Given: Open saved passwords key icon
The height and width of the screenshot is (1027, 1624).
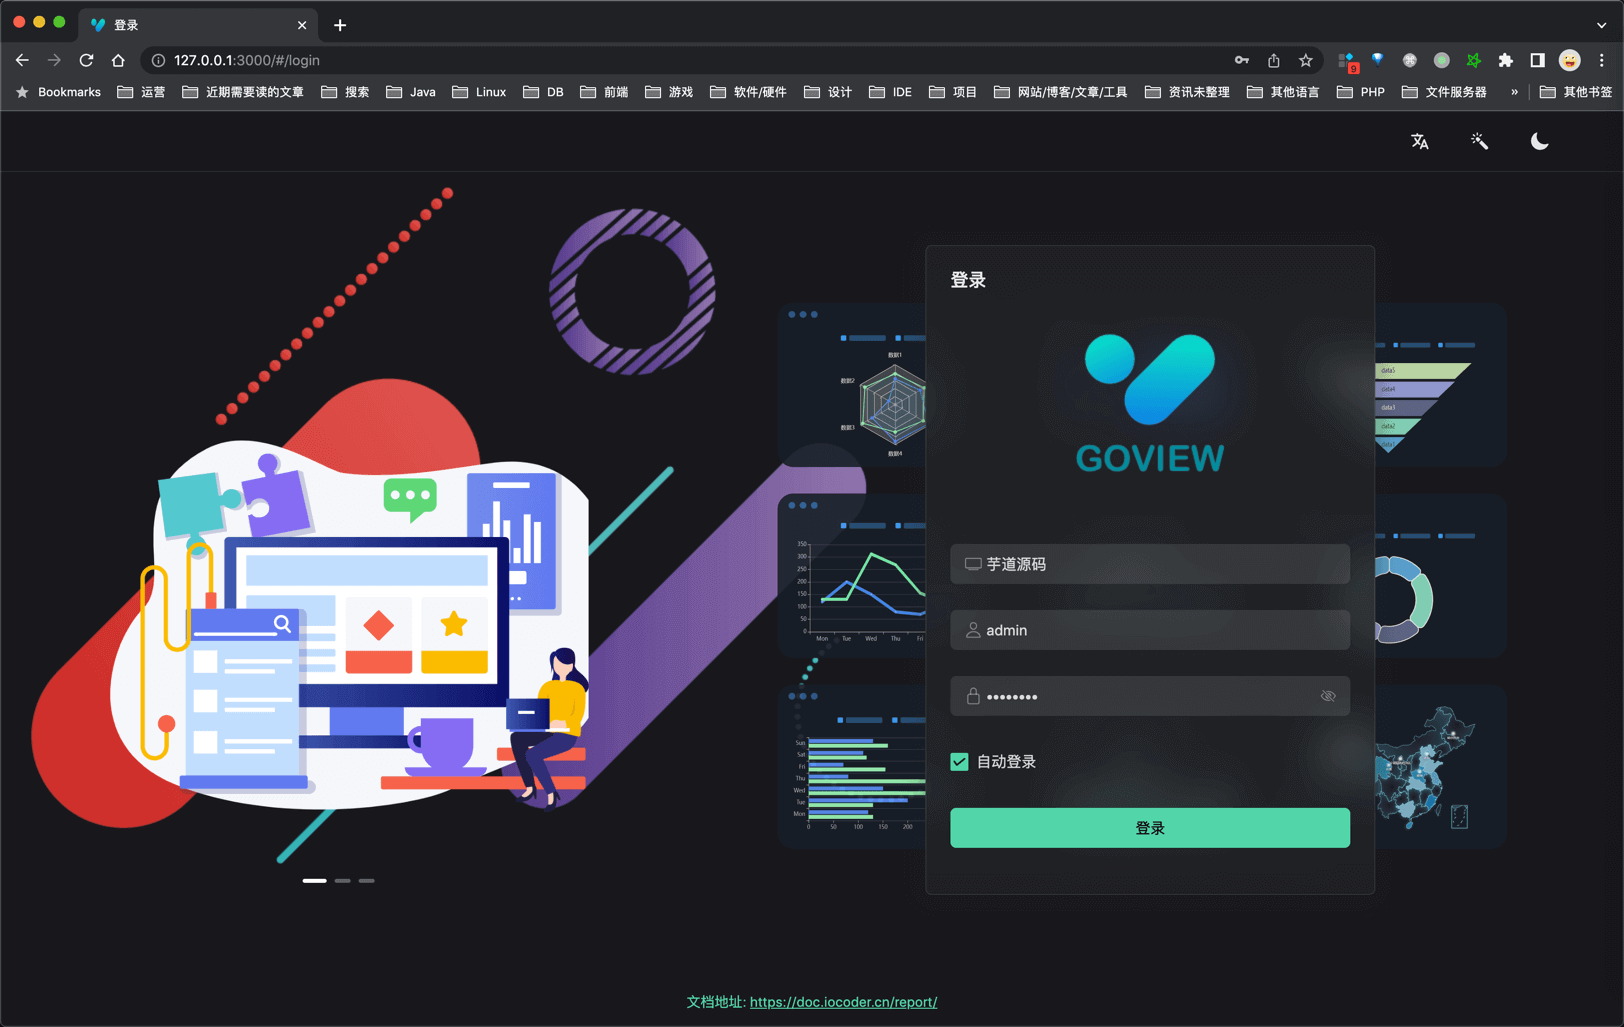Looking at the screenshot, I should [1241, 60].
